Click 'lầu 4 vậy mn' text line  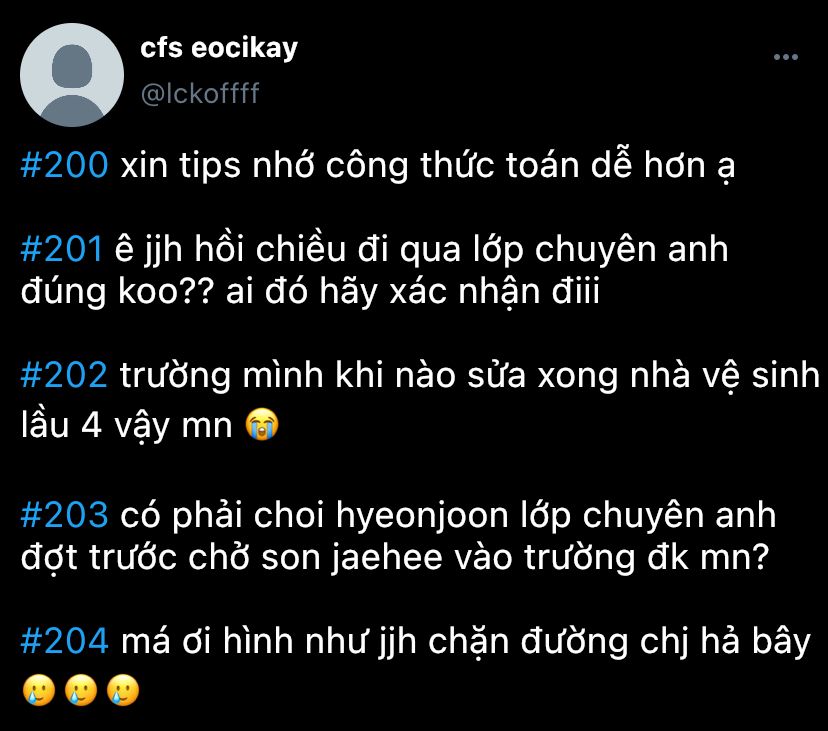pos(127,425)
